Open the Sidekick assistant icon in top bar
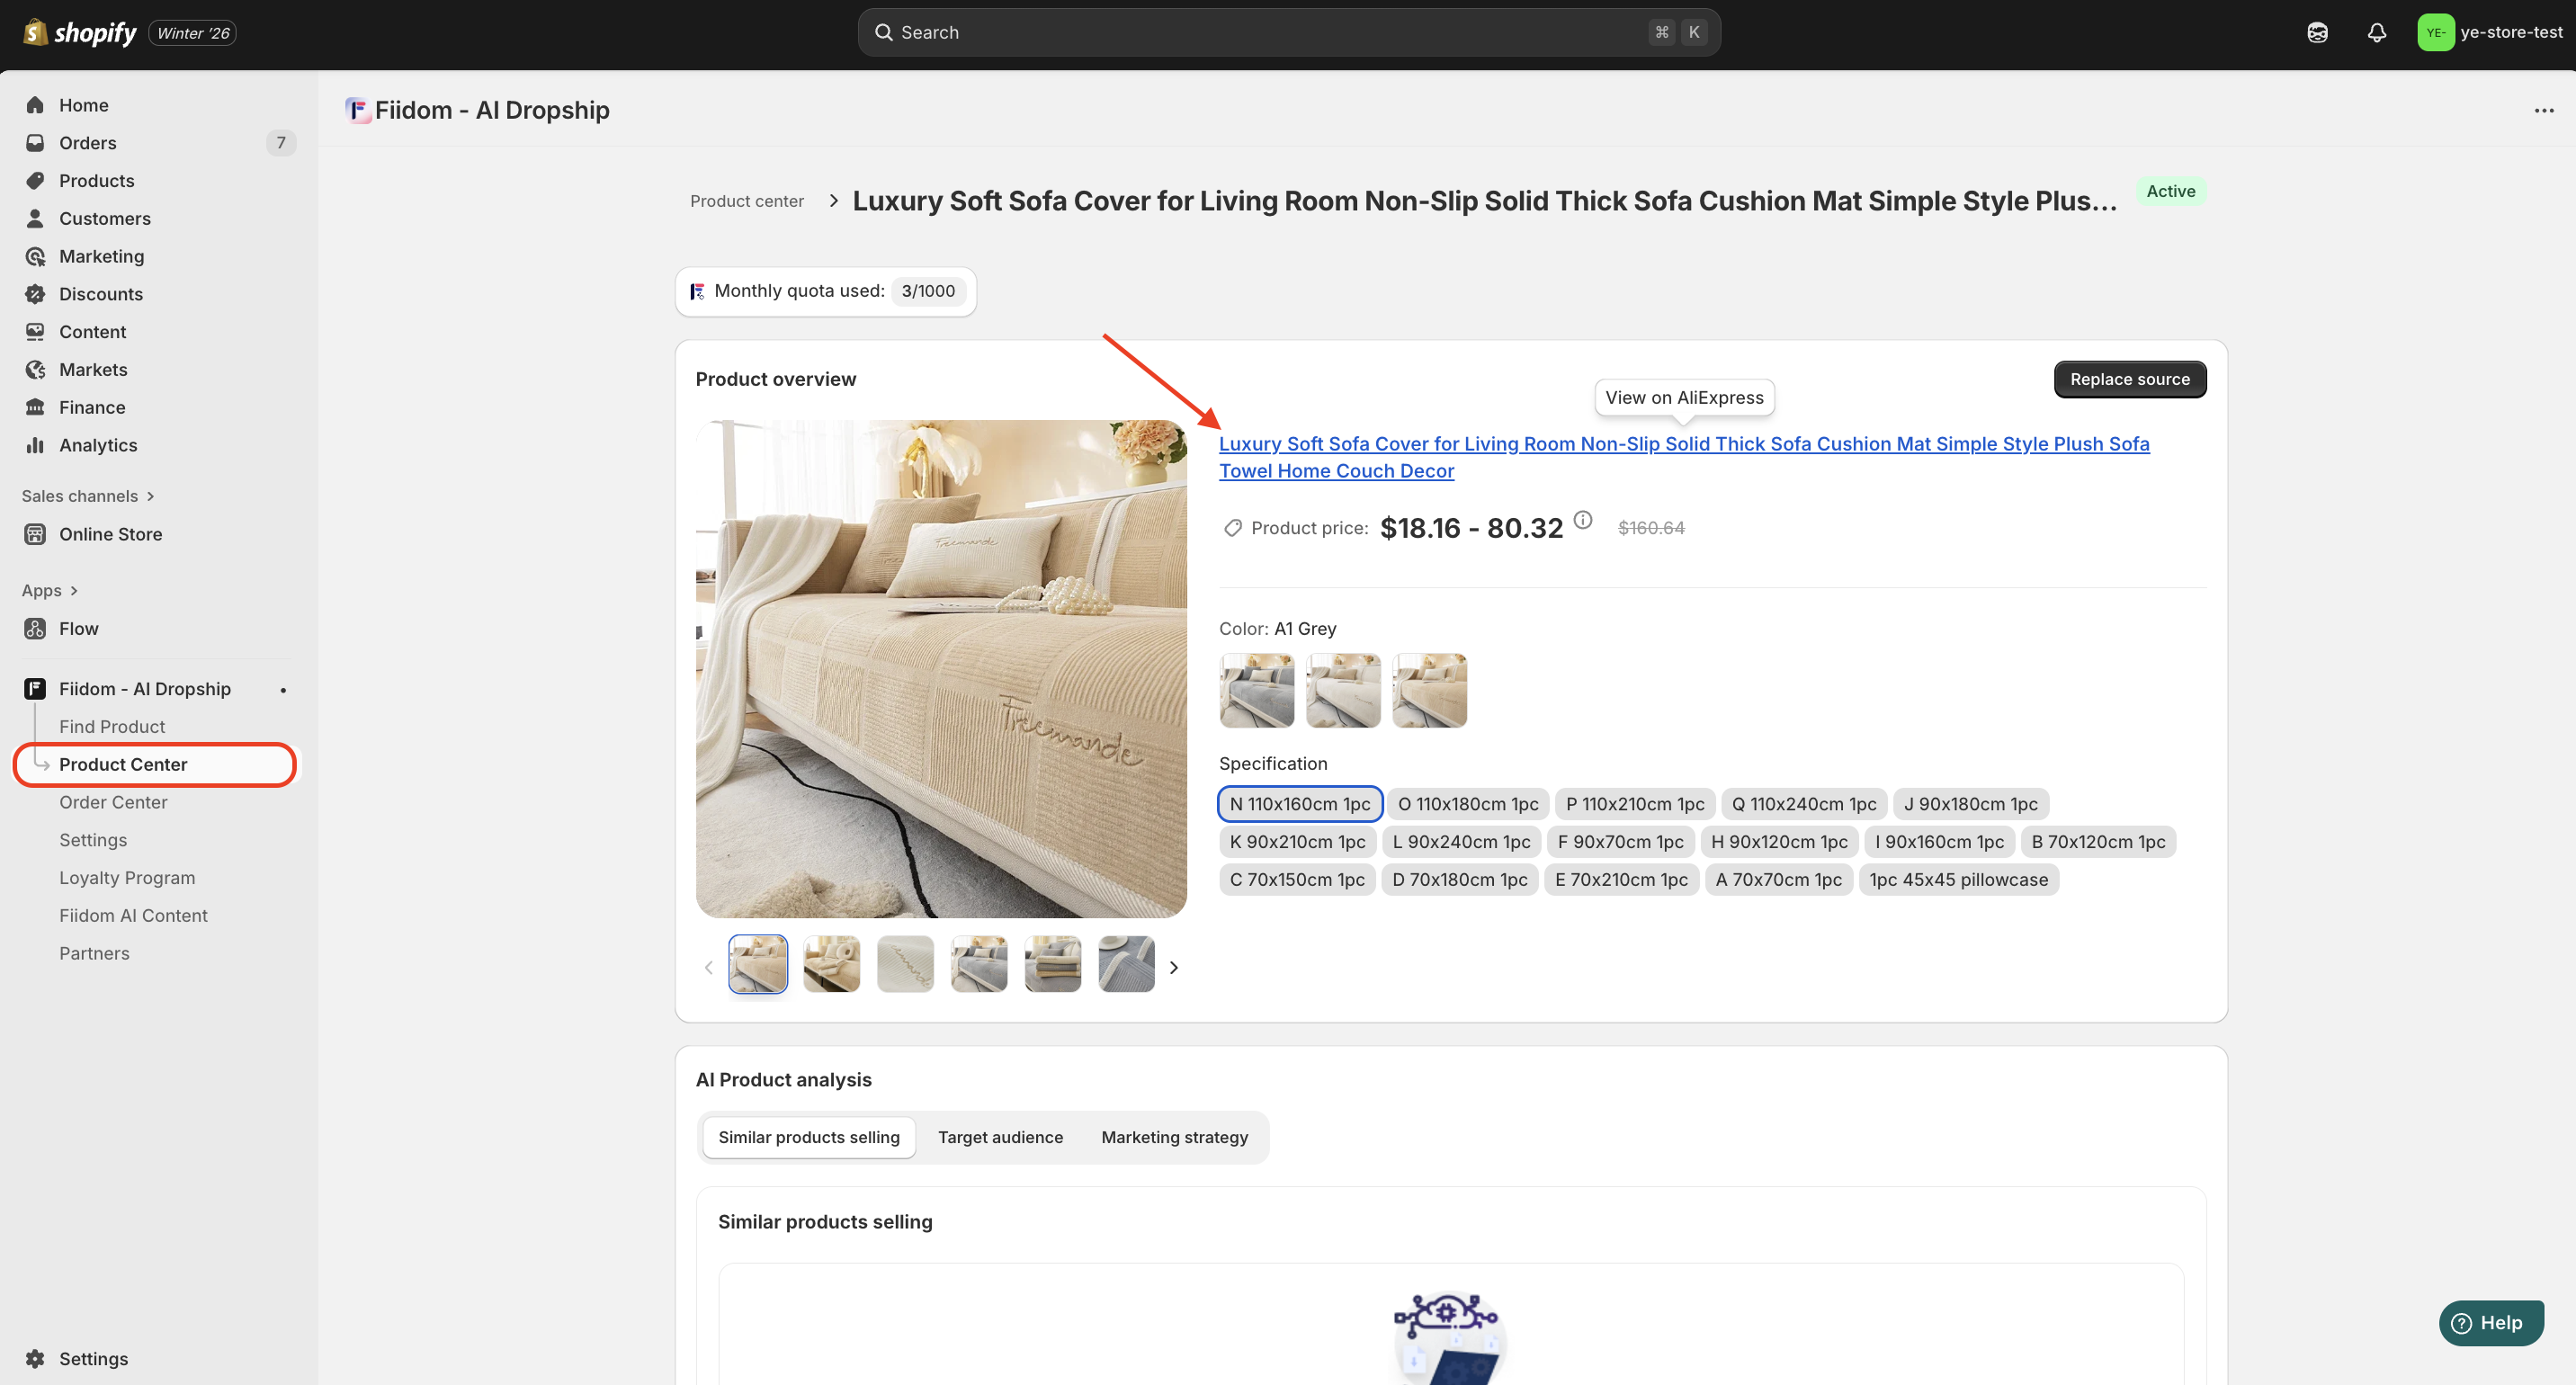The image size is (2576, 1385). pos(2317,33)
